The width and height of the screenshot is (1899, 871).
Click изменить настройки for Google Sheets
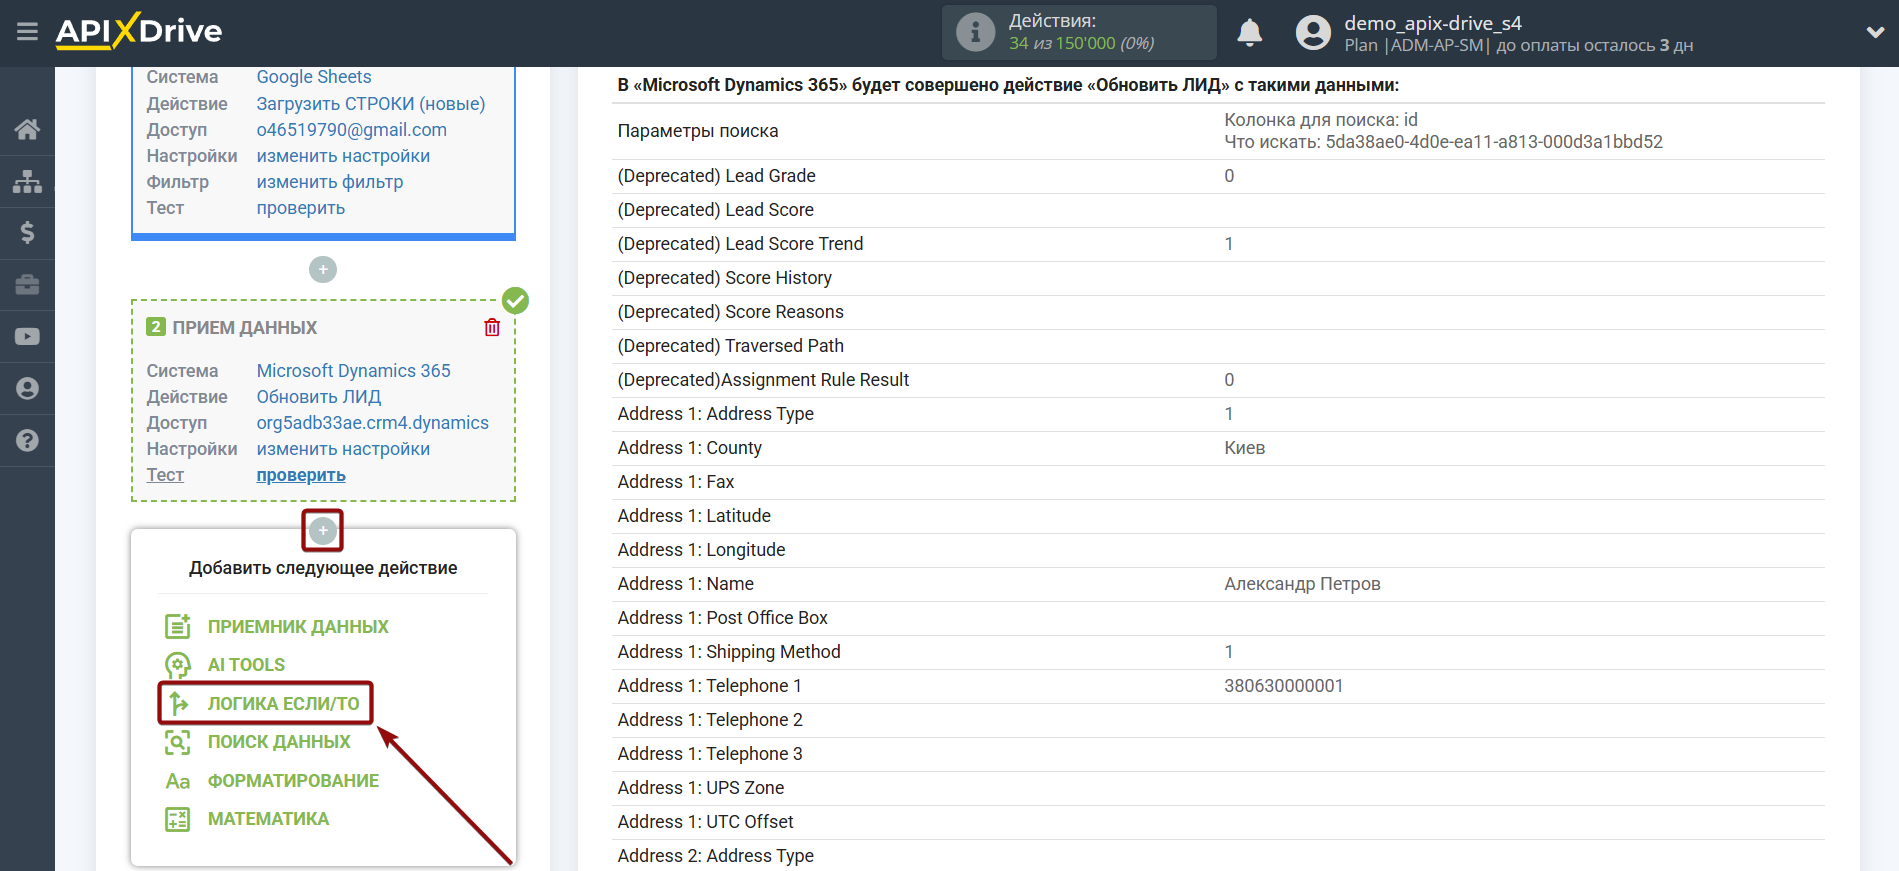tap(343, 156)
